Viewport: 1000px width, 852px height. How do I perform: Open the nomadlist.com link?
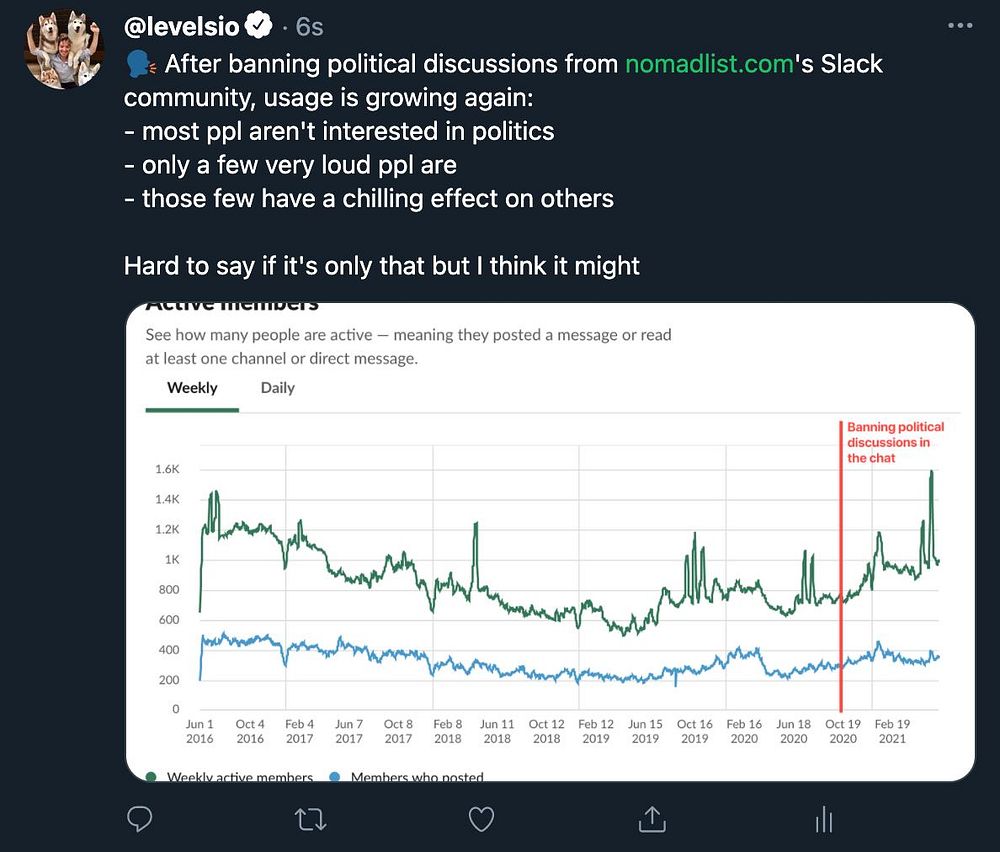710,65
